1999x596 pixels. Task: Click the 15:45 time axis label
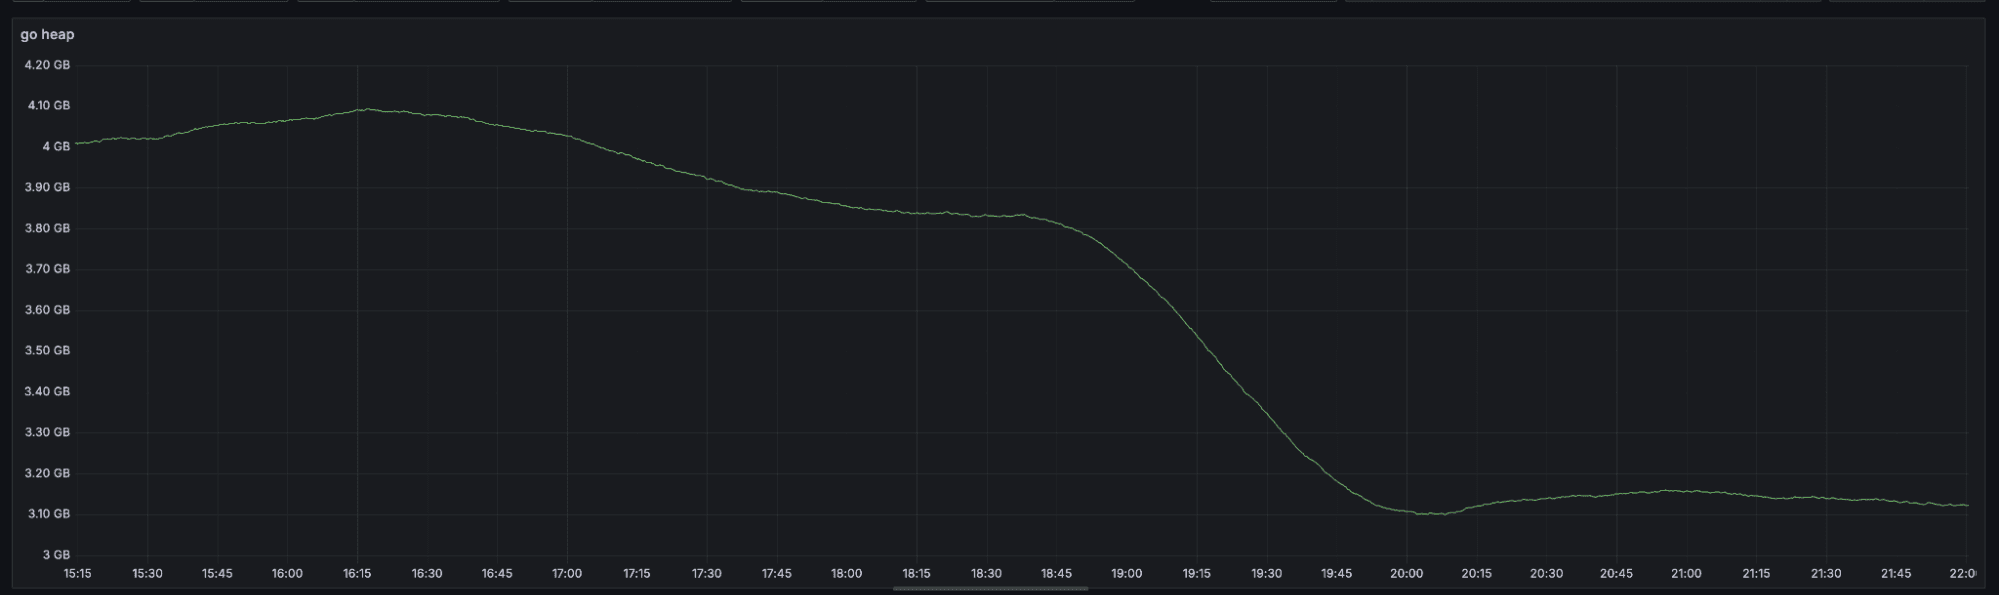[x=217, y=574]
